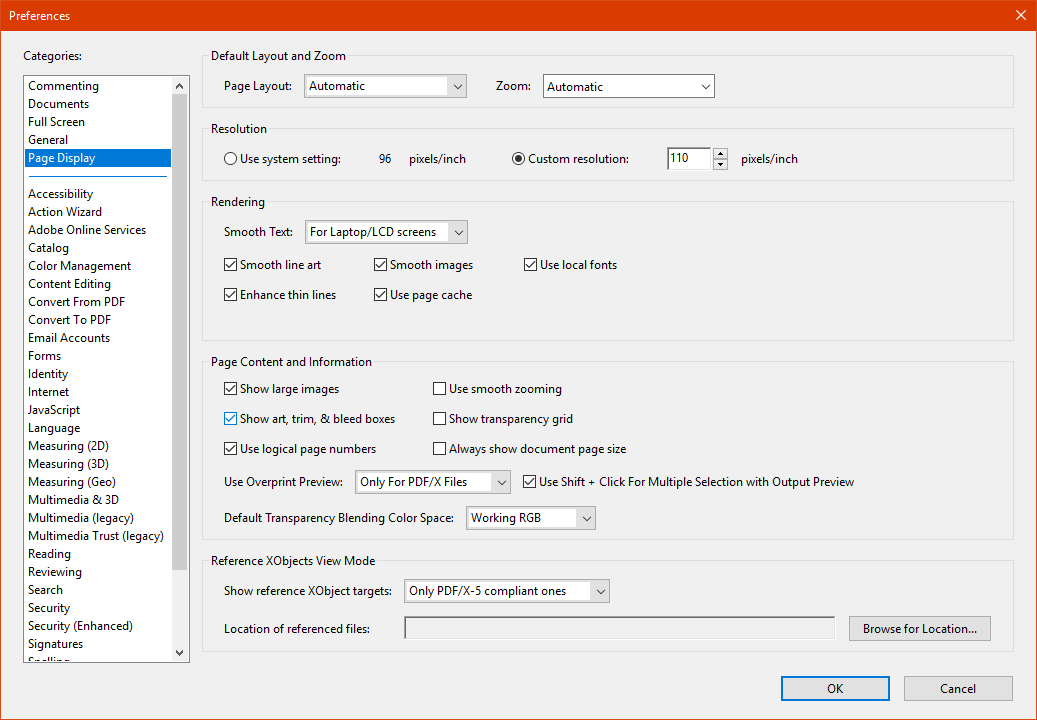This screenshot has height=720, width=1037.
Task: Uncheck Use logical page numbers
Action: [x=231, y=448]
